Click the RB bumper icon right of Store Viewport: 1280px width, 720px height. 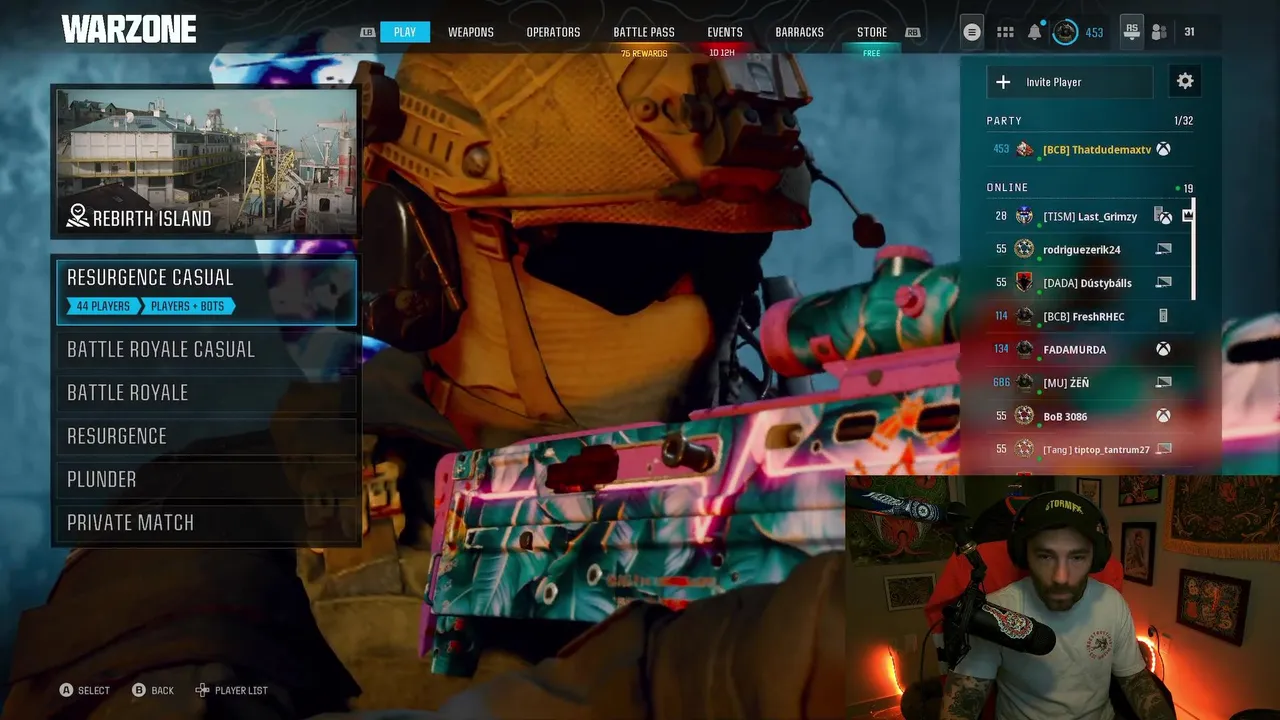(912, 32)
